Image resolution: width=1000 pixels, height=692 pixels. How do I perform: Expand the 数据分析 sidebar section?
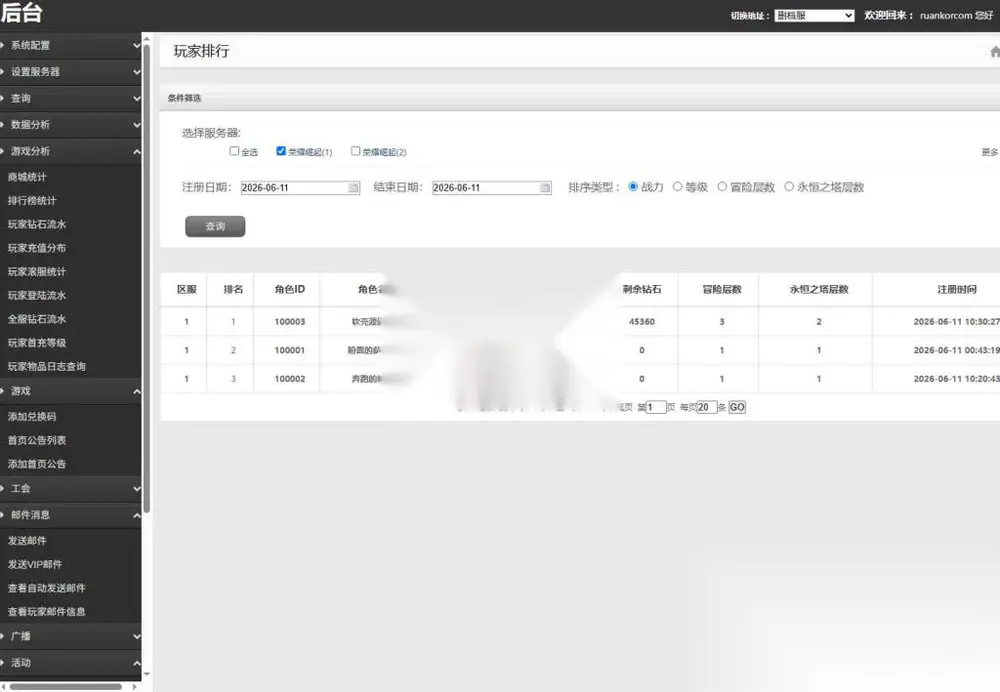(70, 124)
